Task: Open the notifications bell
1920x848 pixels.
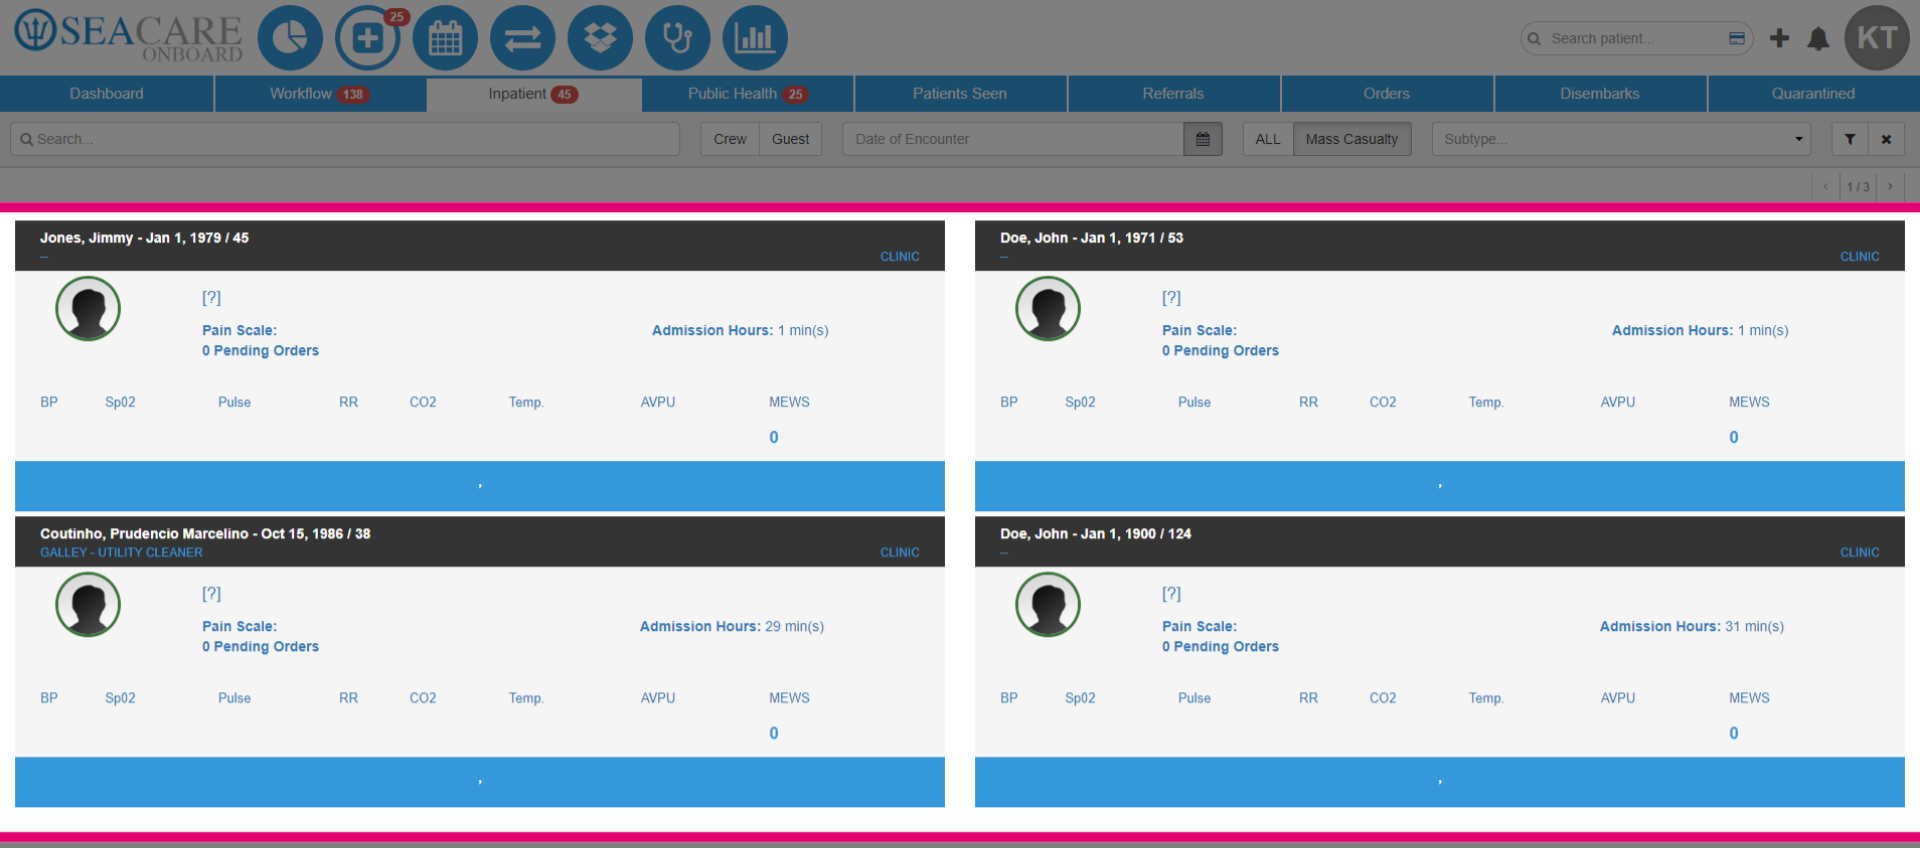Action: [1818, 38]
